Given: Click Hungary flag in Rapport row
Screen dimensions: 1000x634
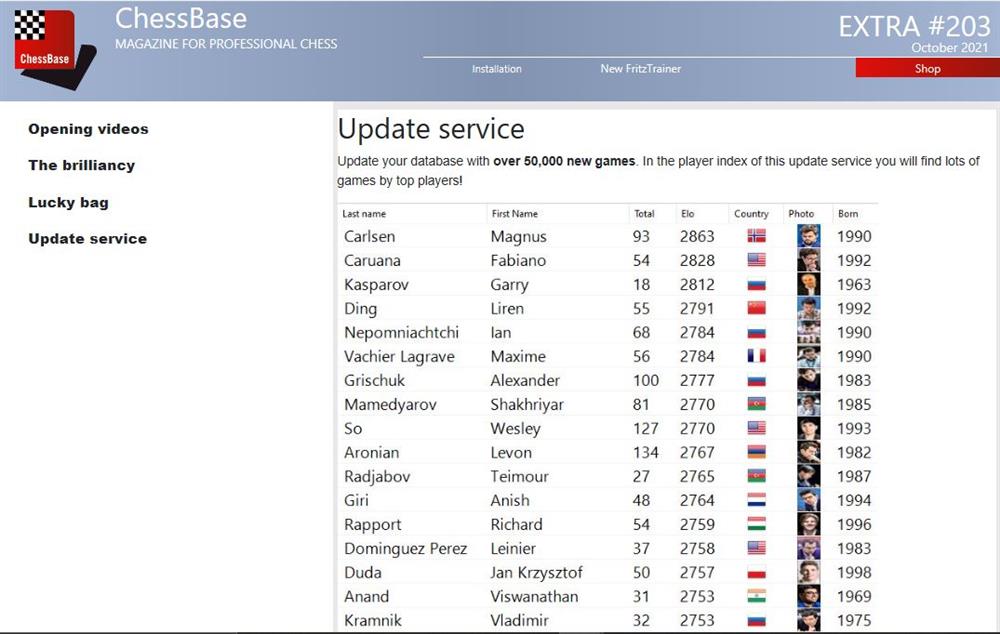Looking at the screenshot, I should 756,524.
